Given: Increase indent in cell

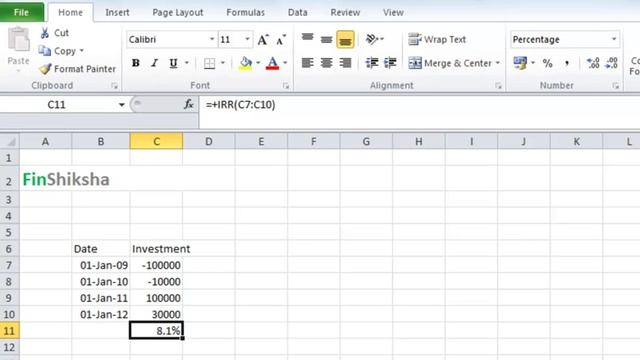Looking at the screenshot, I should 391,63.
